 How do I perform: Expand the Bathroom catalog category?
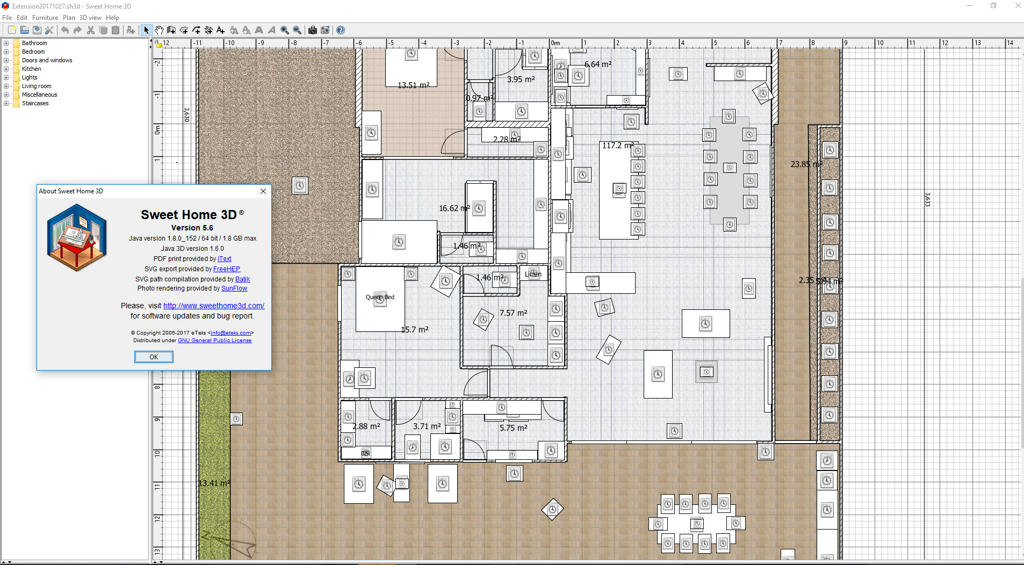point(6,43)
